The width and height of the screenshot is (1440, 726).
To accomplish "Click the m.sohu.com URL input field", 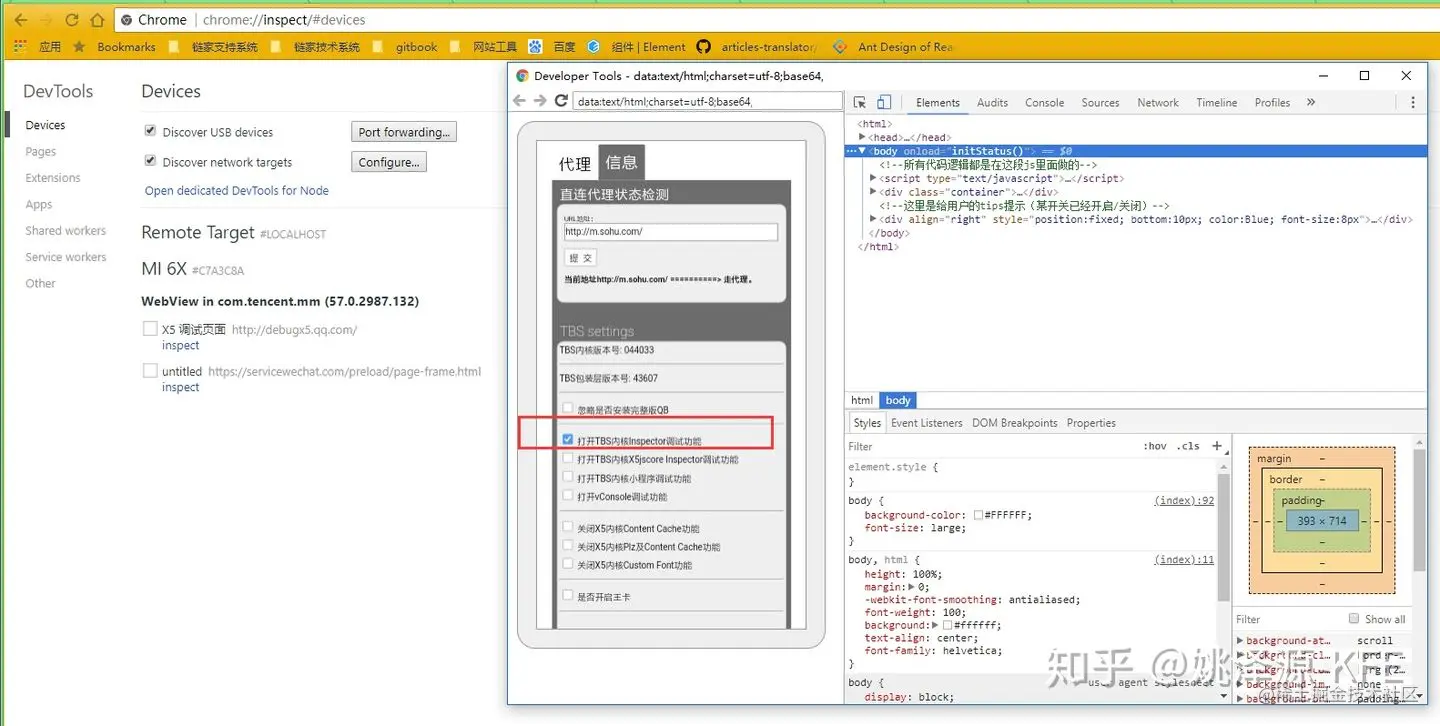I will [x=670, y=231].
